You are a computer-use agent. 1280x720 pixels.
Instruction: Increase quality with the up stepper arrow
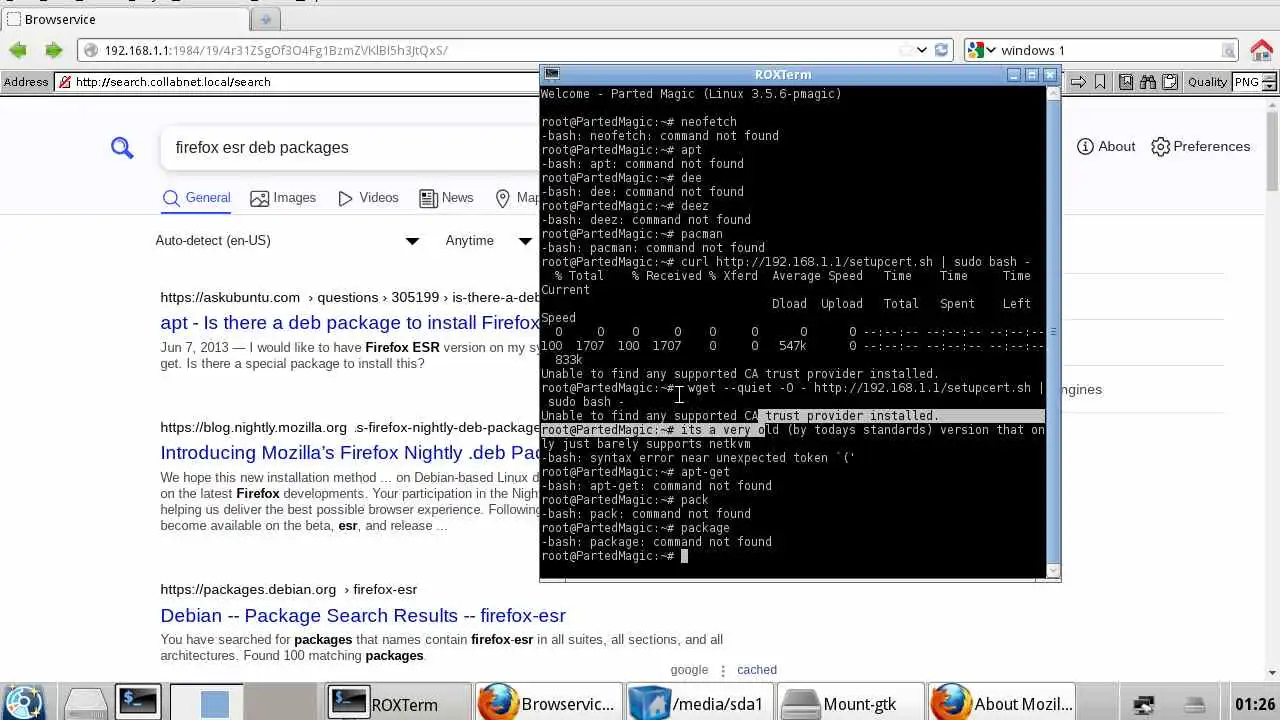point(1268,78)
